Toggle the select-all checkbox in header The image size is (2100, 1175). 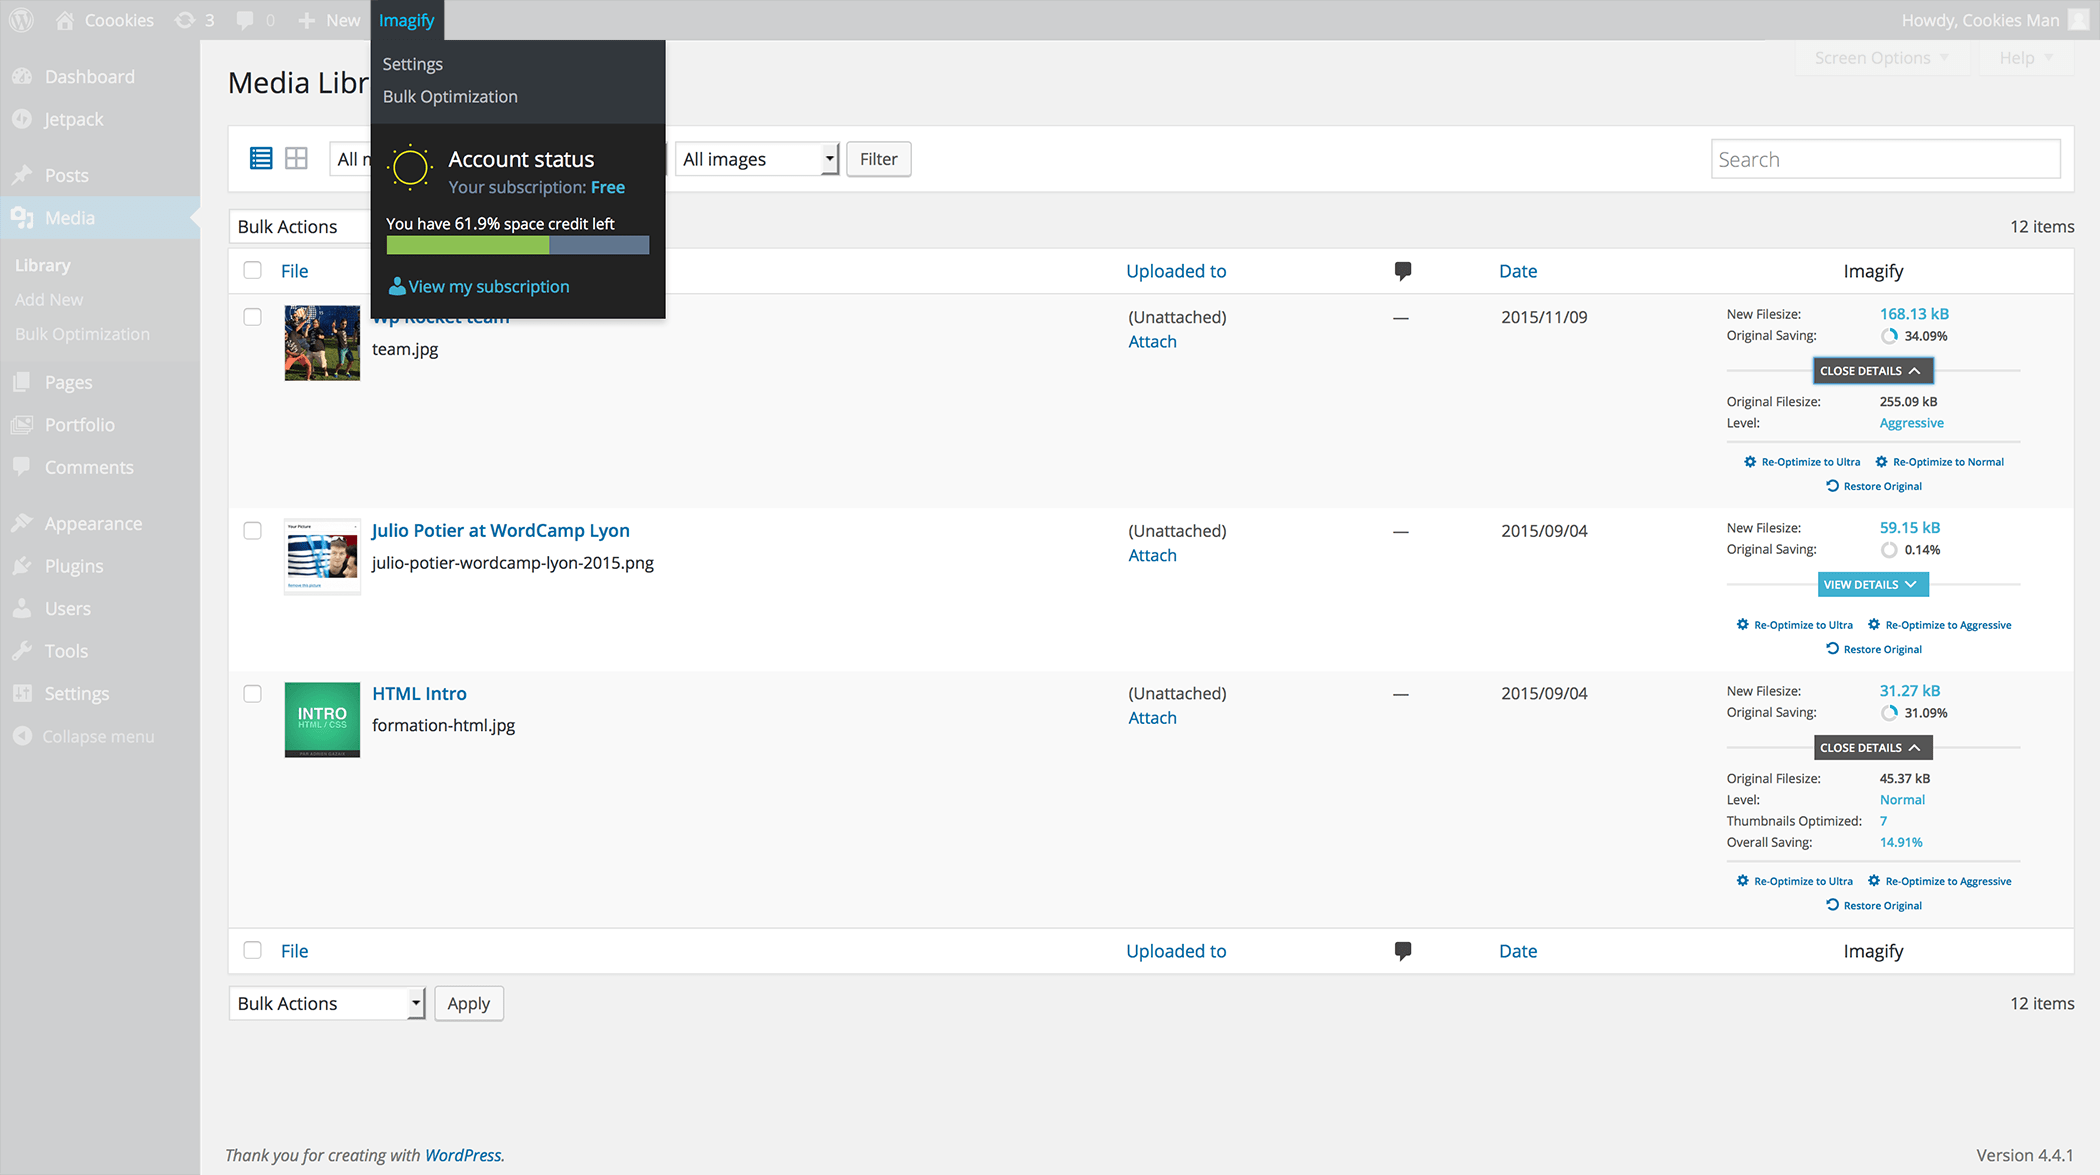coord(252,270)
